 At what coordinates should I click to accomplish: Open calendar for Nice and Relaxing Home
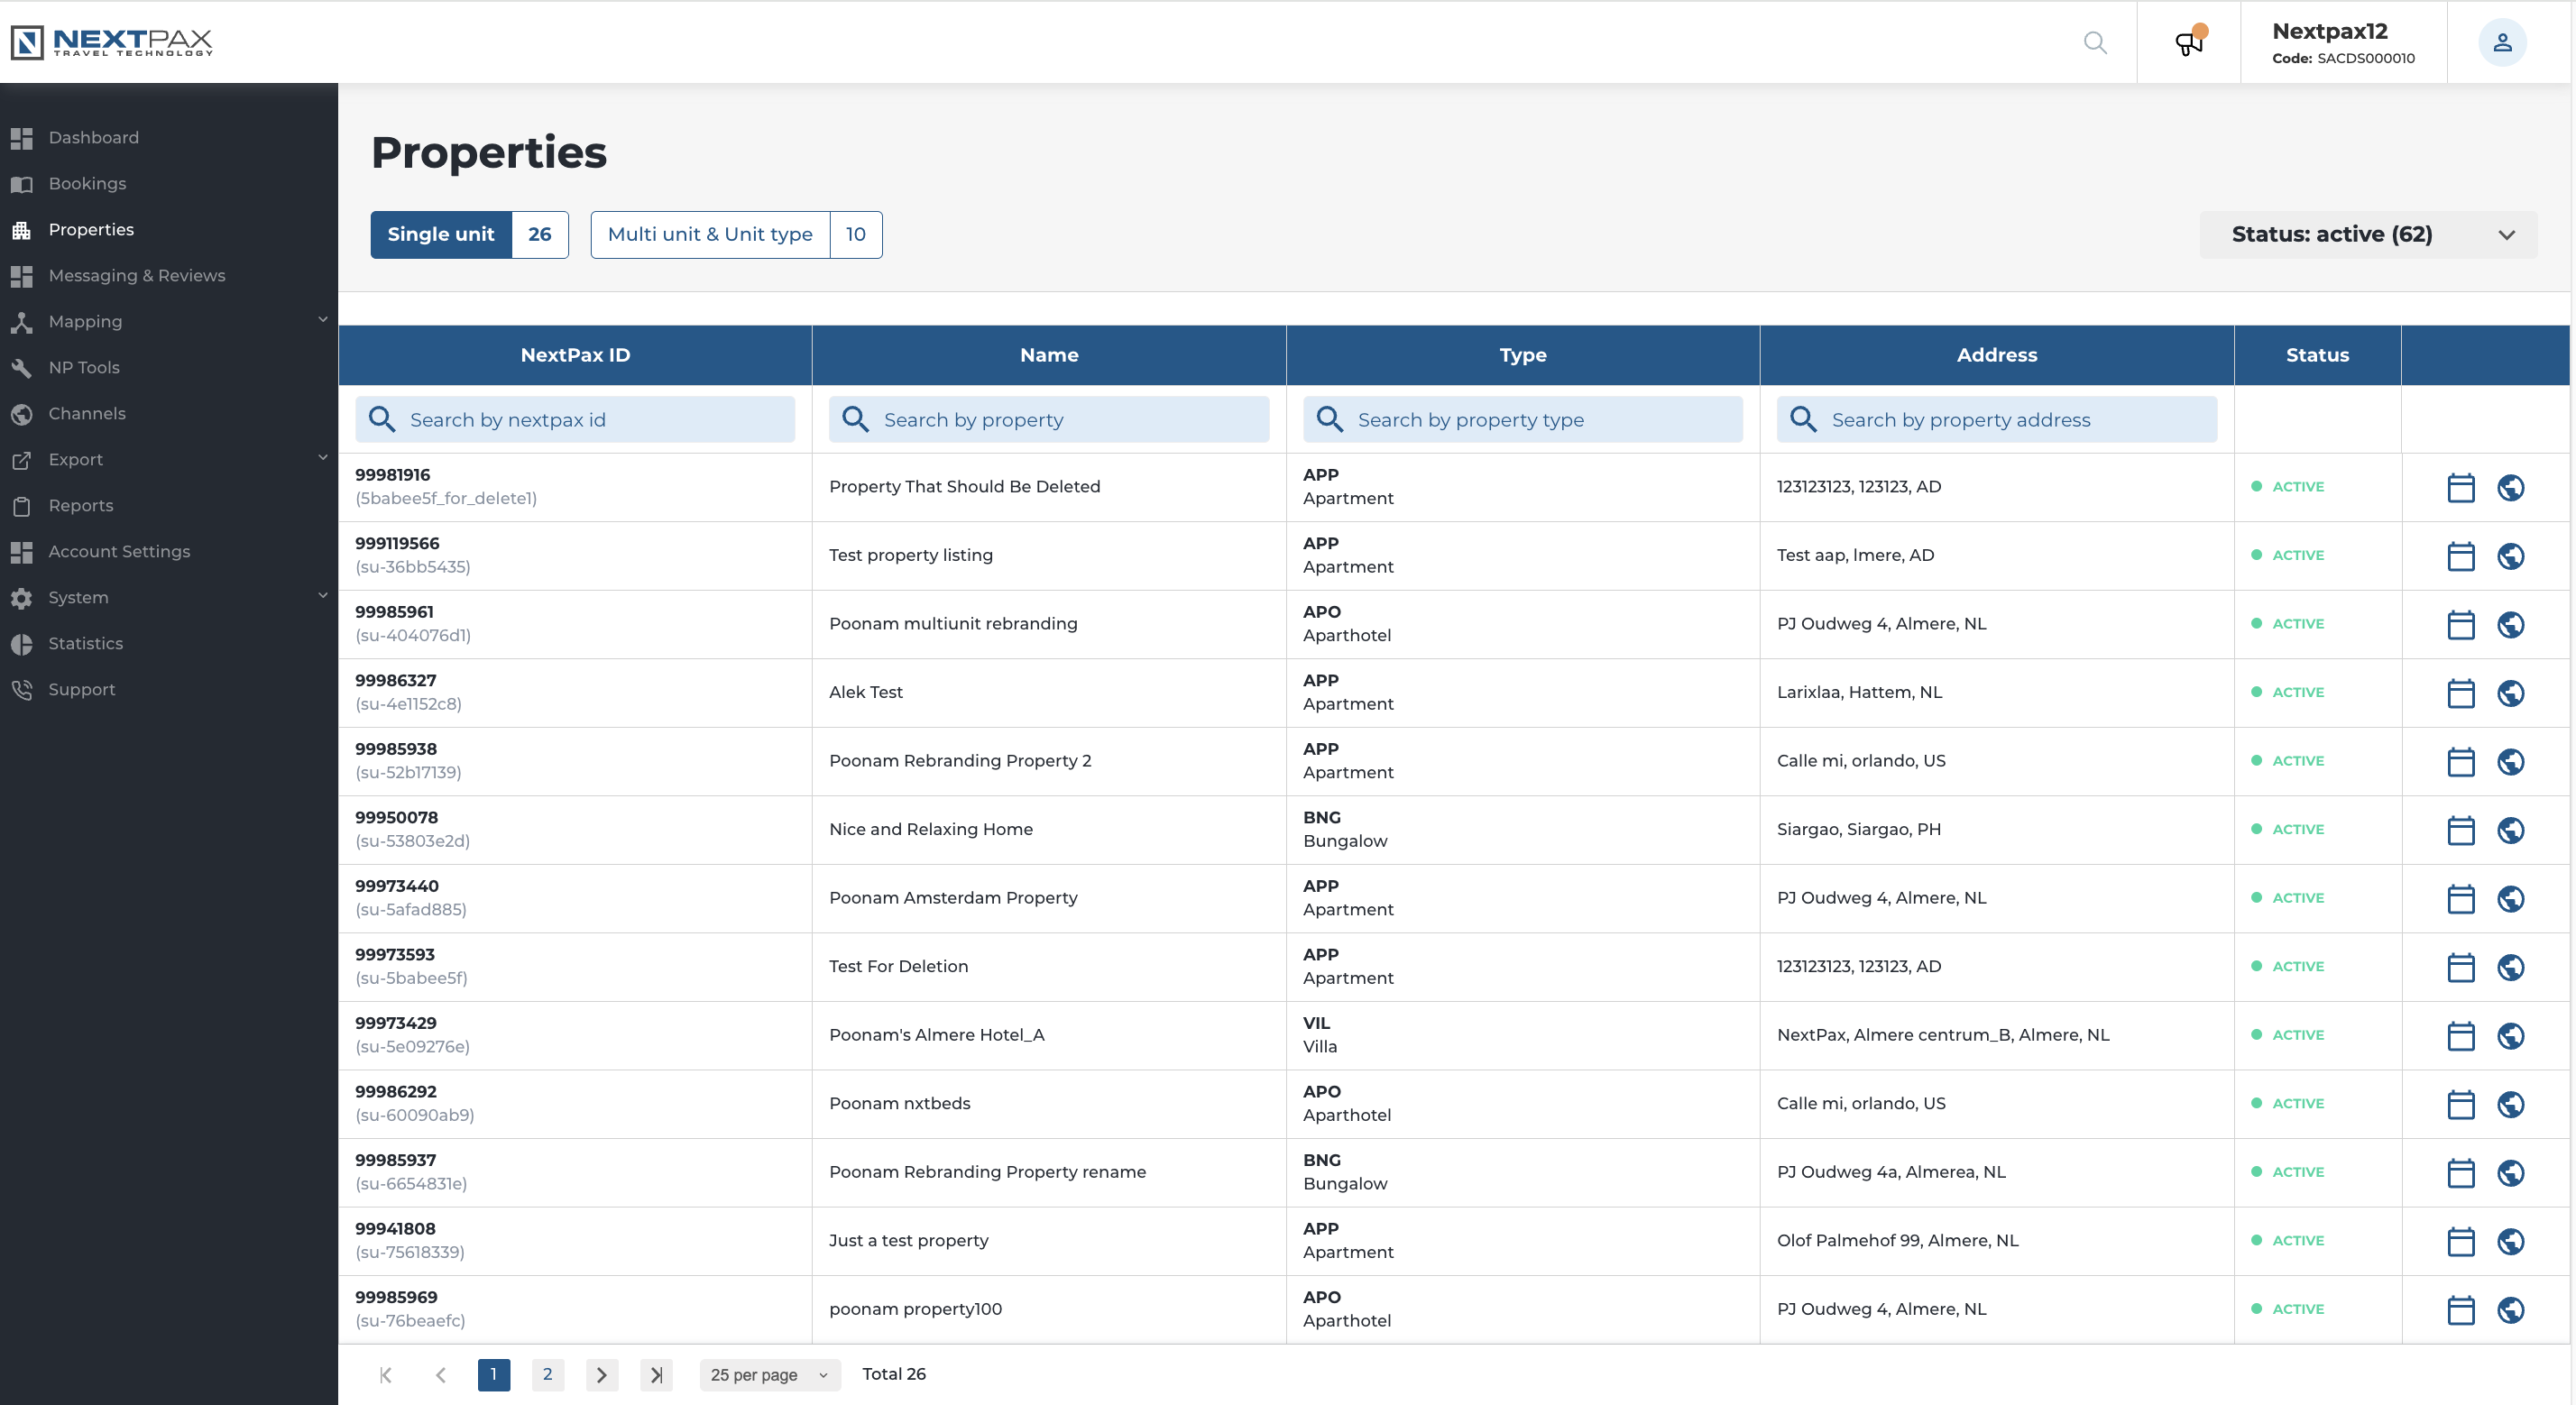[x=2461, y=830]
